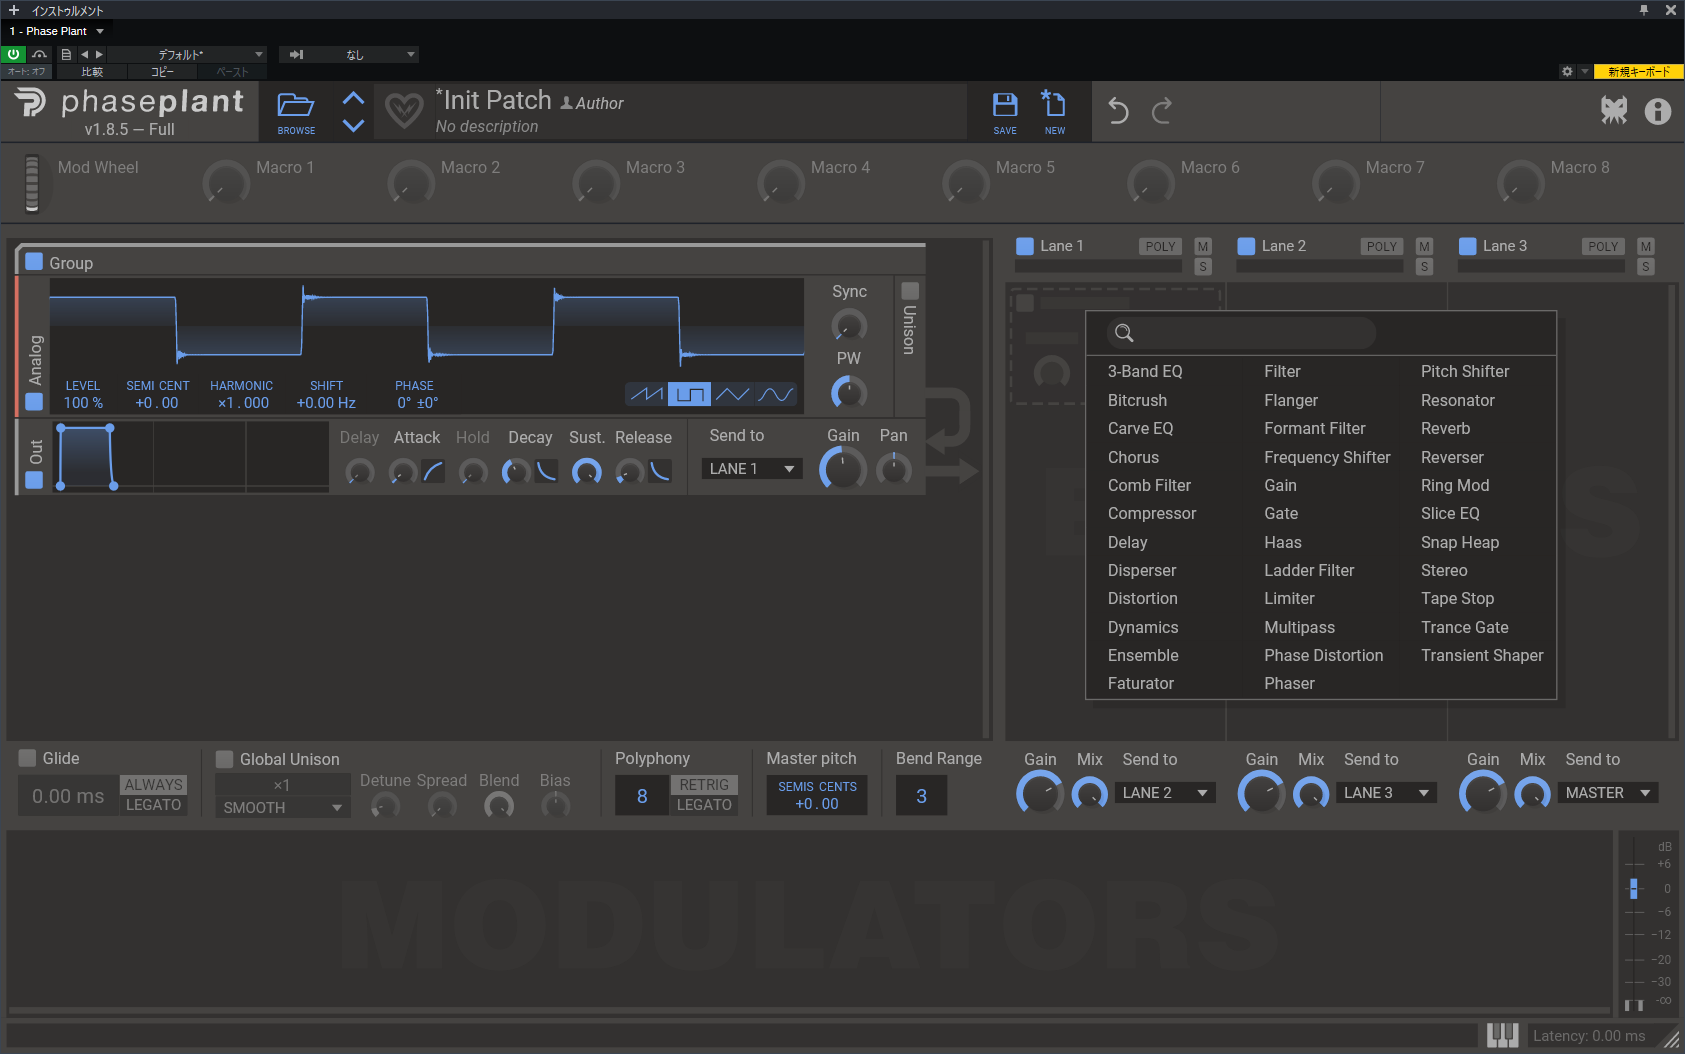Open the Out module Send to LANE 1 dropdown
Screen dimensions: 1685x1054
752,468
